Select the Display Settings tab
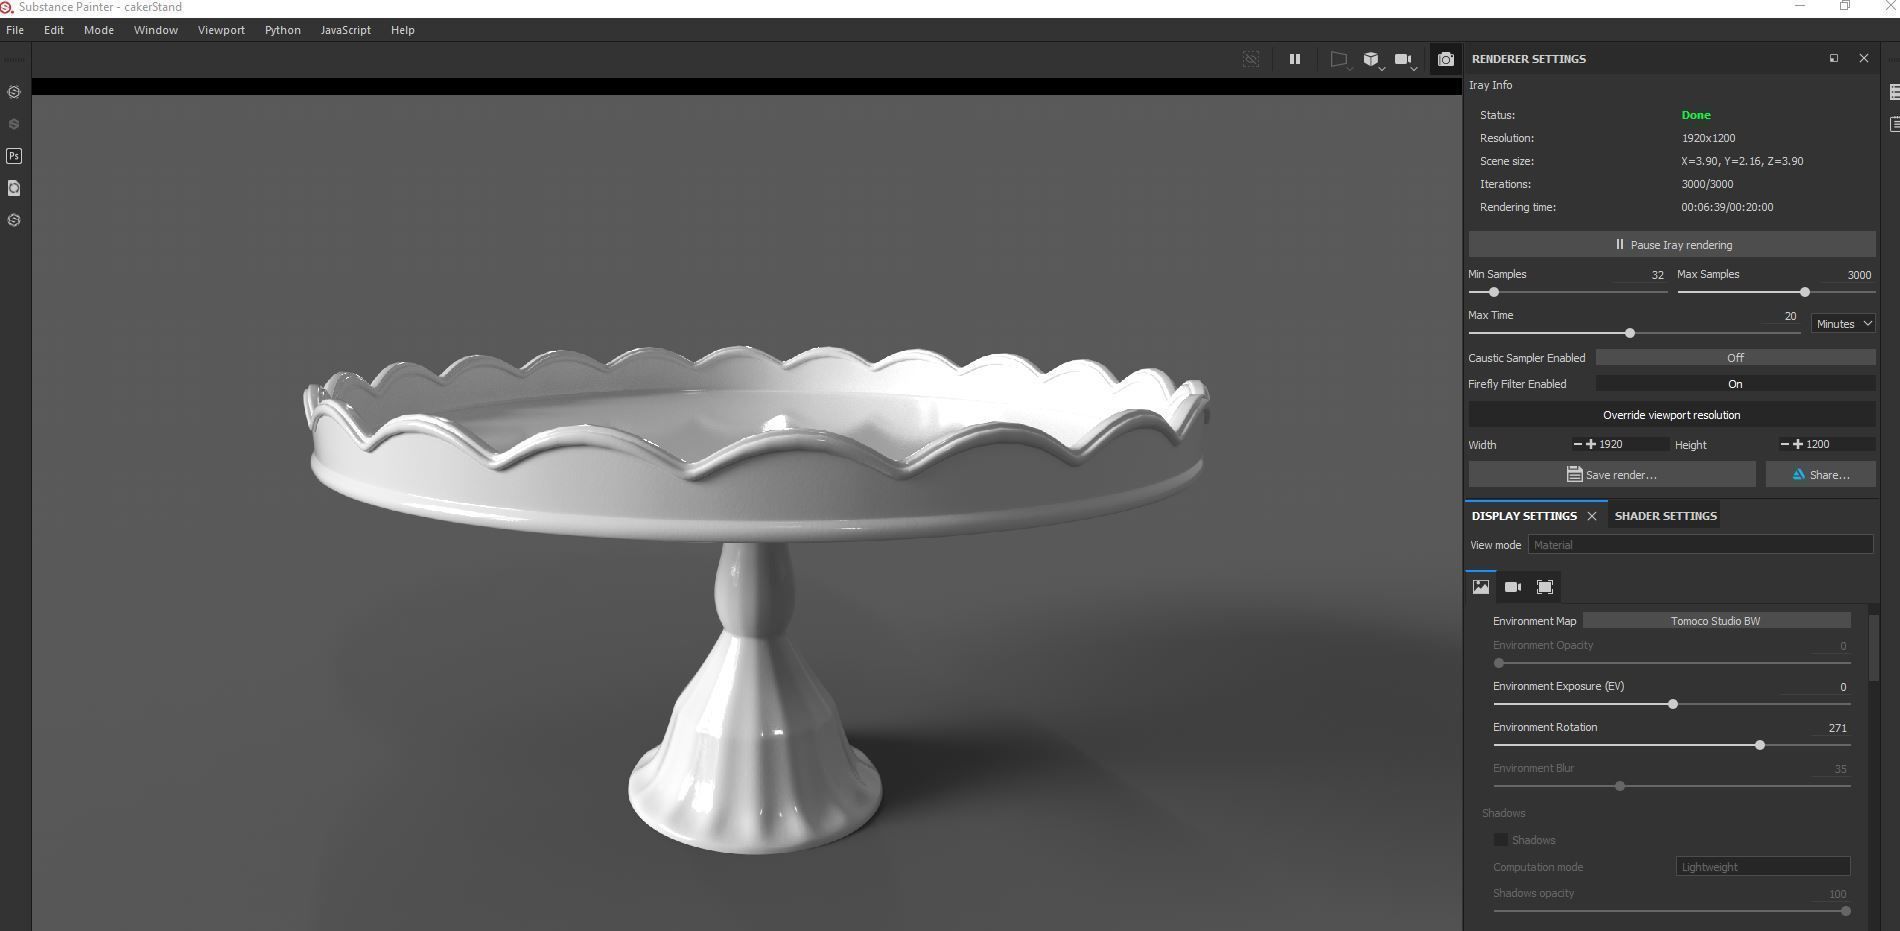Image resolution: width=1900 pixels, height=931 pixels. click(1524, 516)
